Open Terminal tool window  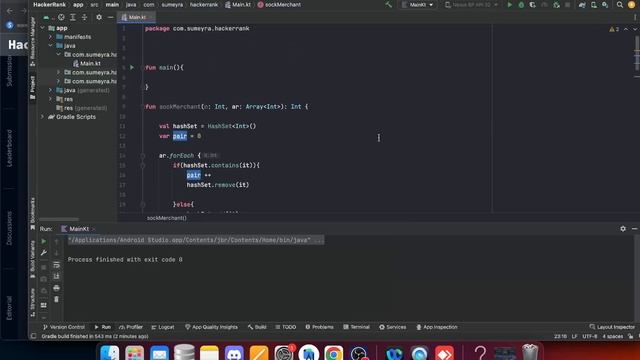coord(356,327)
